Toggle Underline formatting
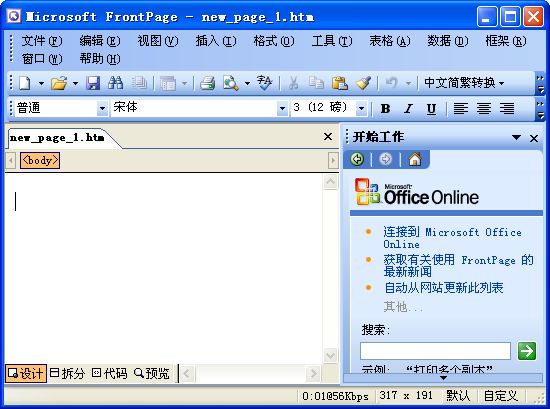The image size is (550, 409). [431, 108]
